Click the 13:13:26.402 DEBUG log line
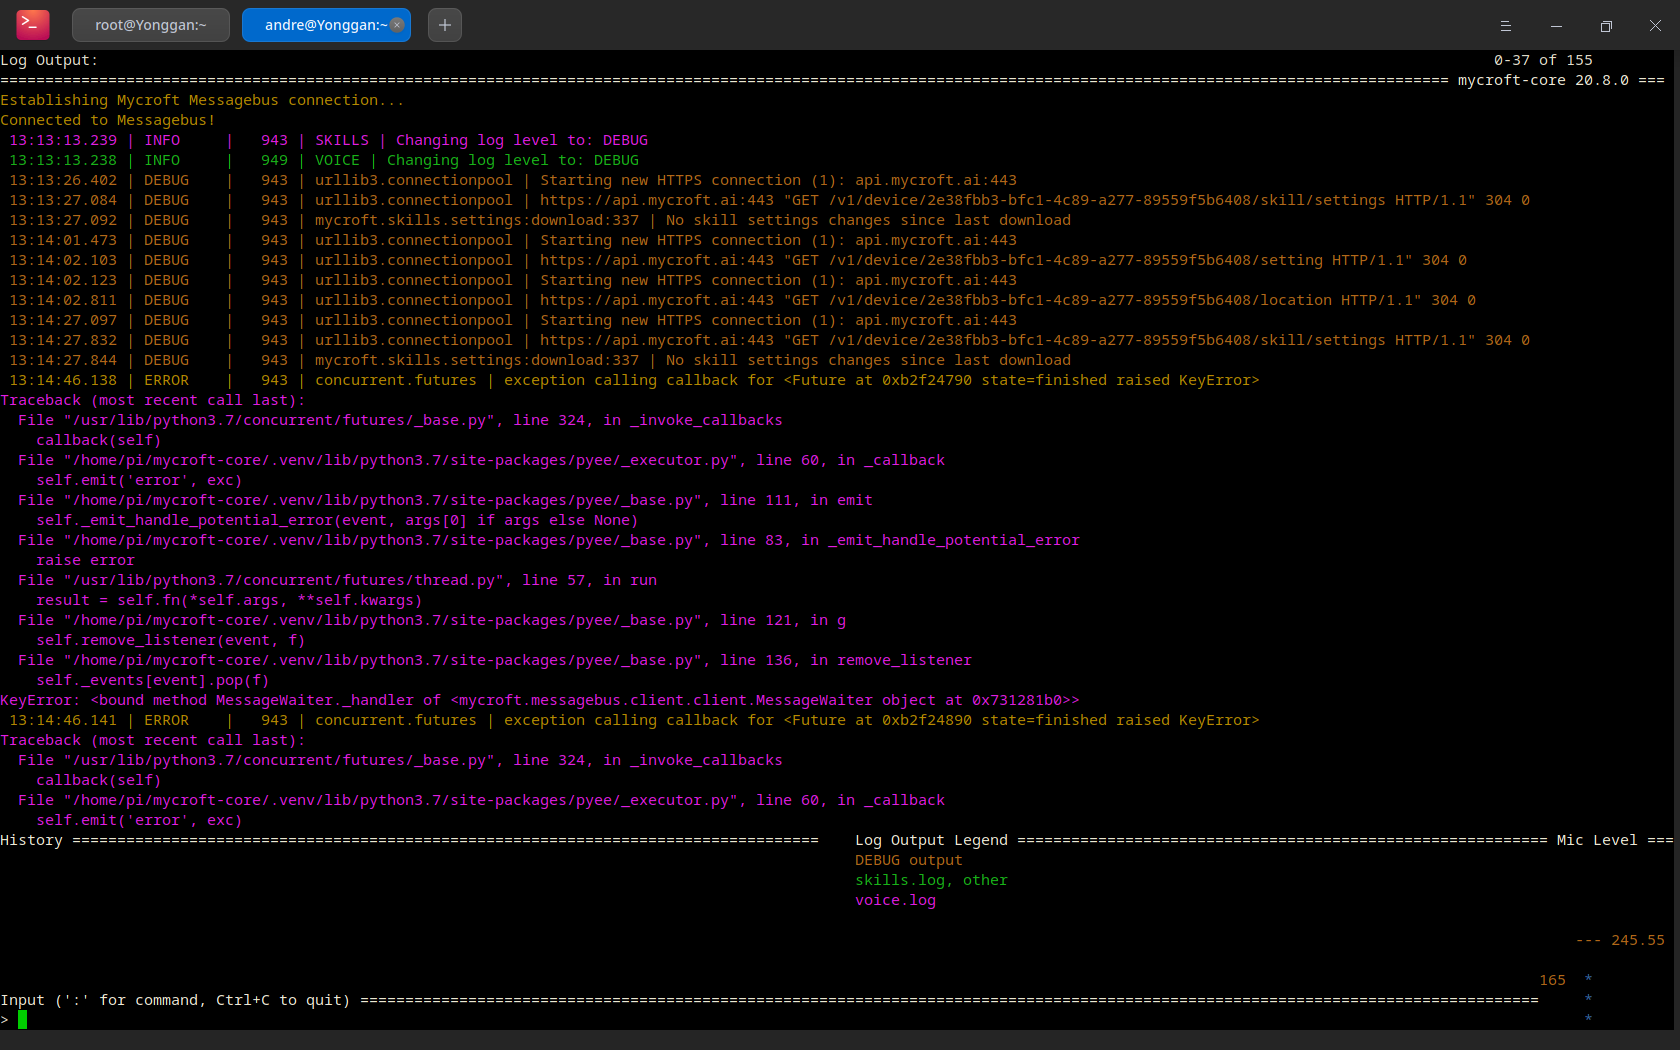Screen dimensions: 1680x1050 tap(513, 180)
